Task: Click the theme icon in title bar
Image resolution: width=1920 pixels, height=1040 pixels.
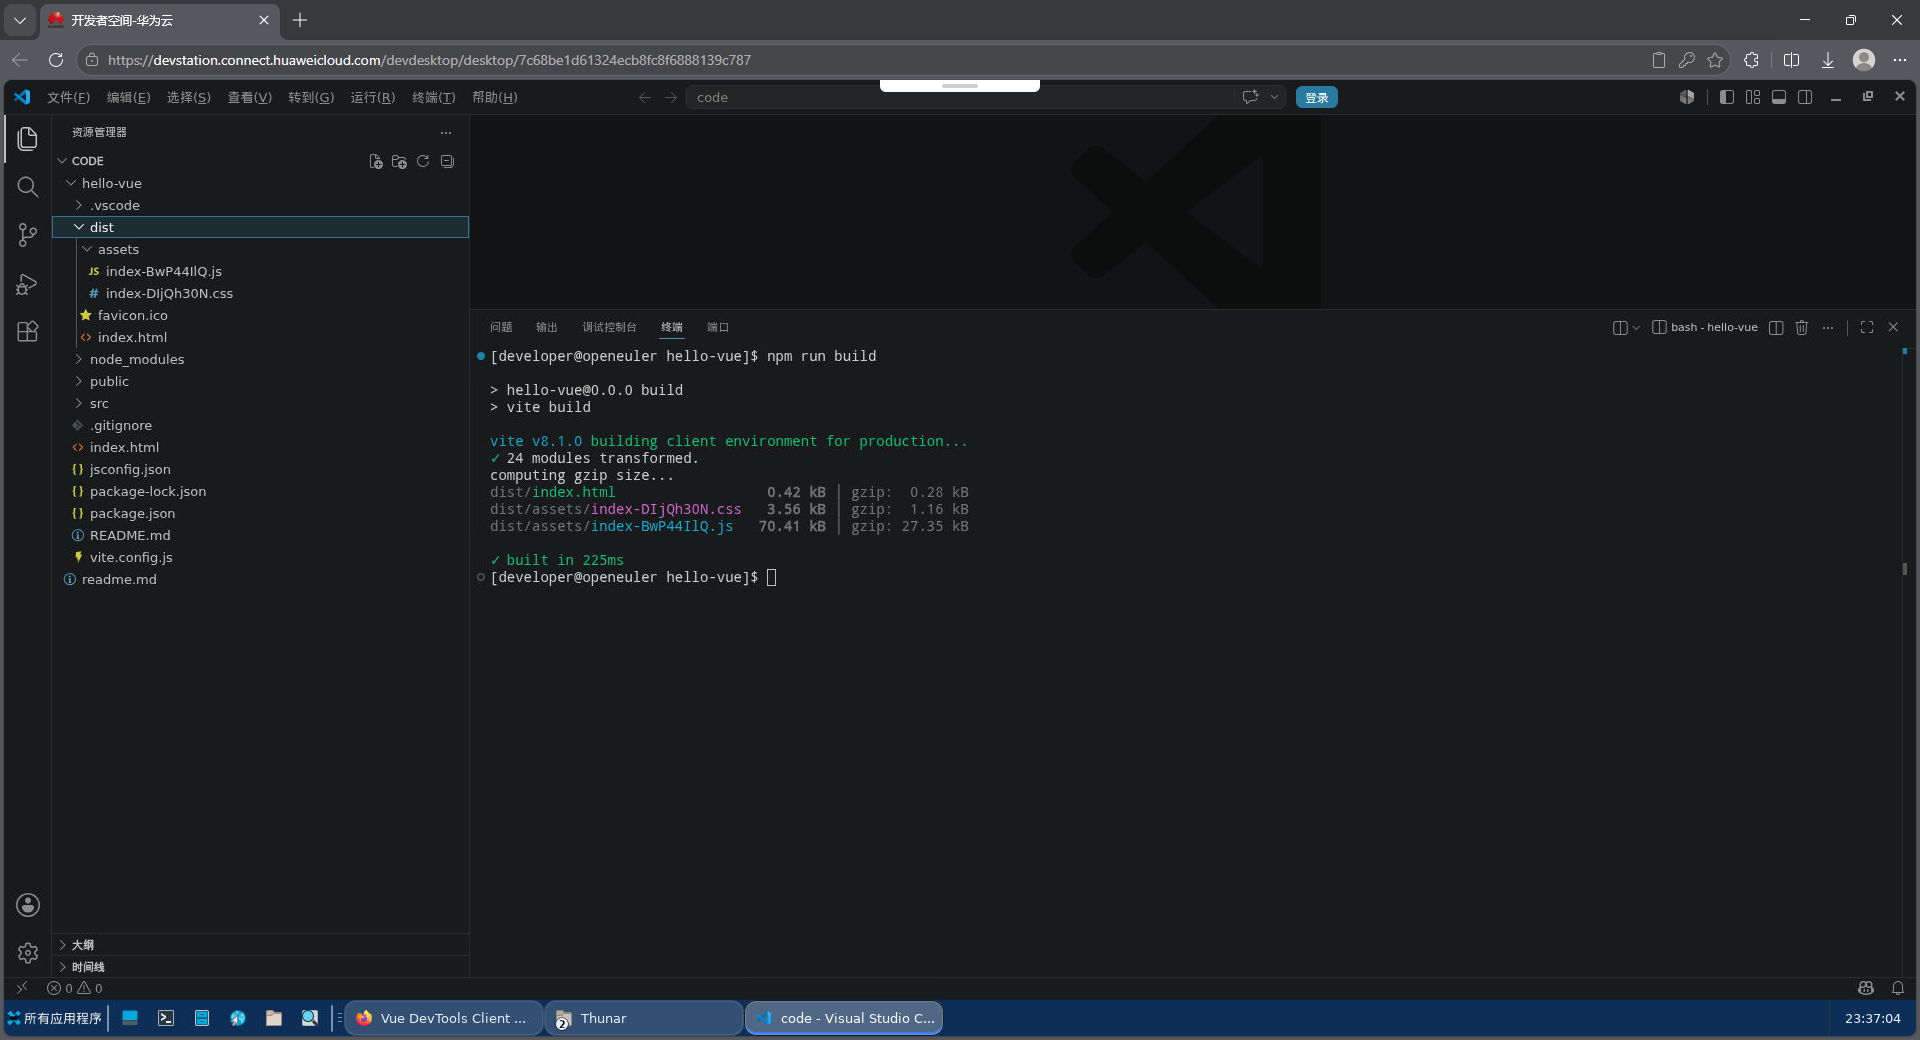Action: tap(1687, 97)
